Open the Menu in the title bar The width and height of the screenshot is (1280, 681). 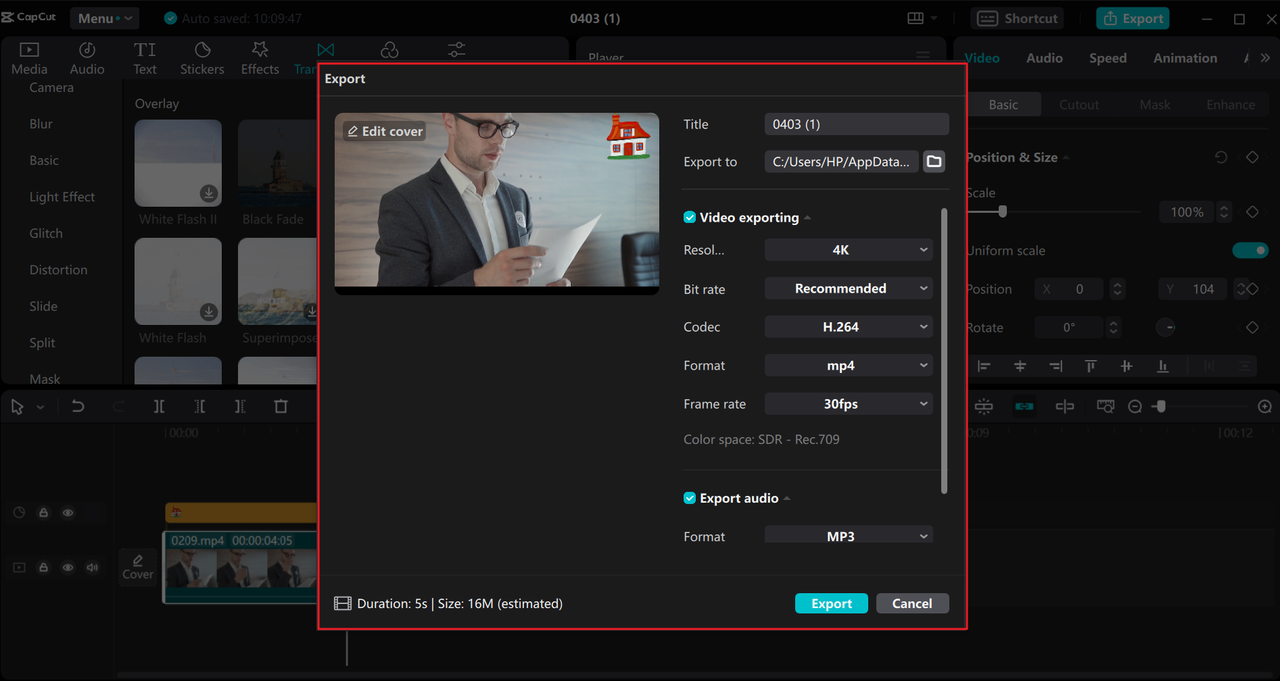pos(104,18)
